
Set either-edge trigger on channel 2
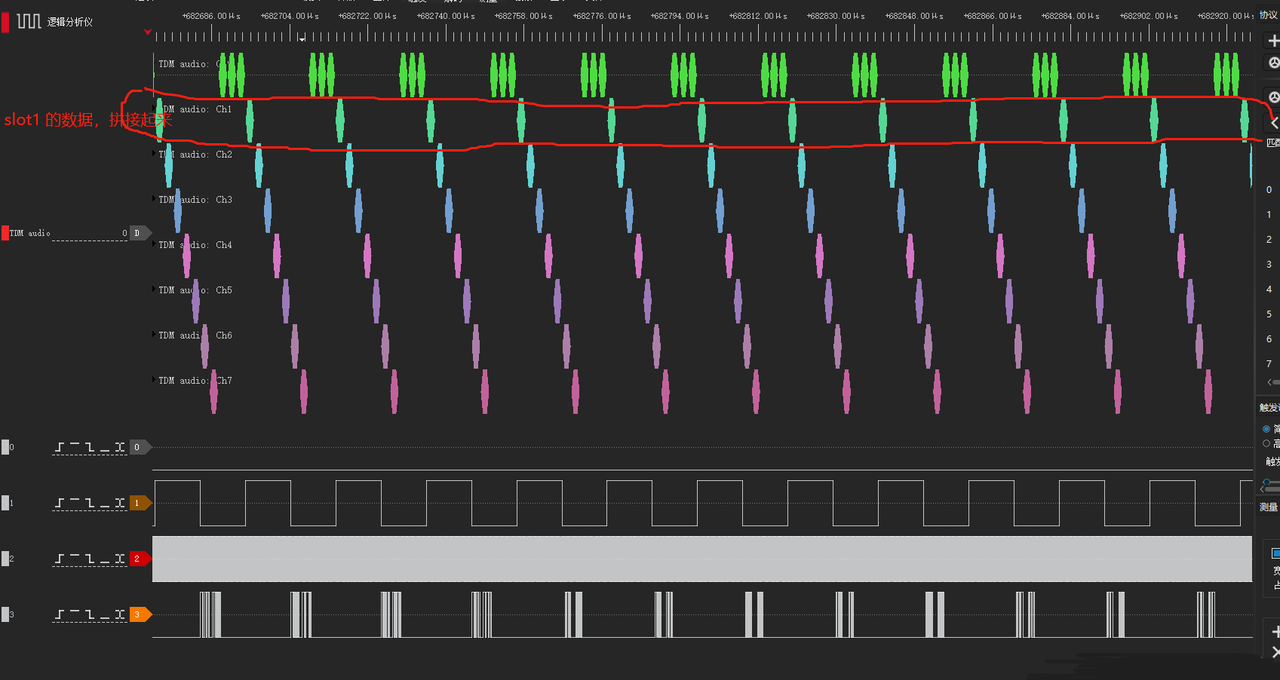pyautogui.click(x=120, y=559)
